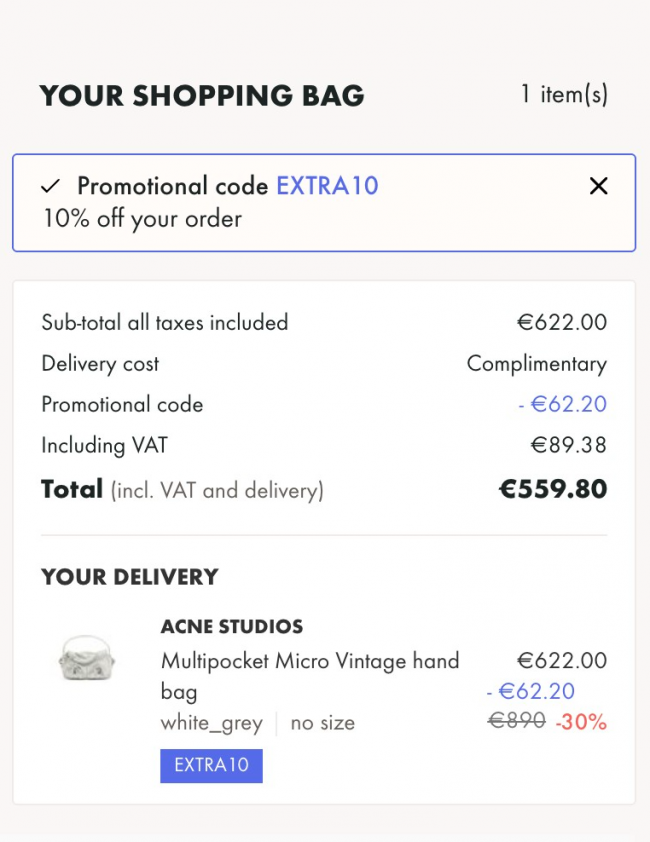Click the Complimentary delivery cost value
Viewport: 650px width, 842px height.
536,364
